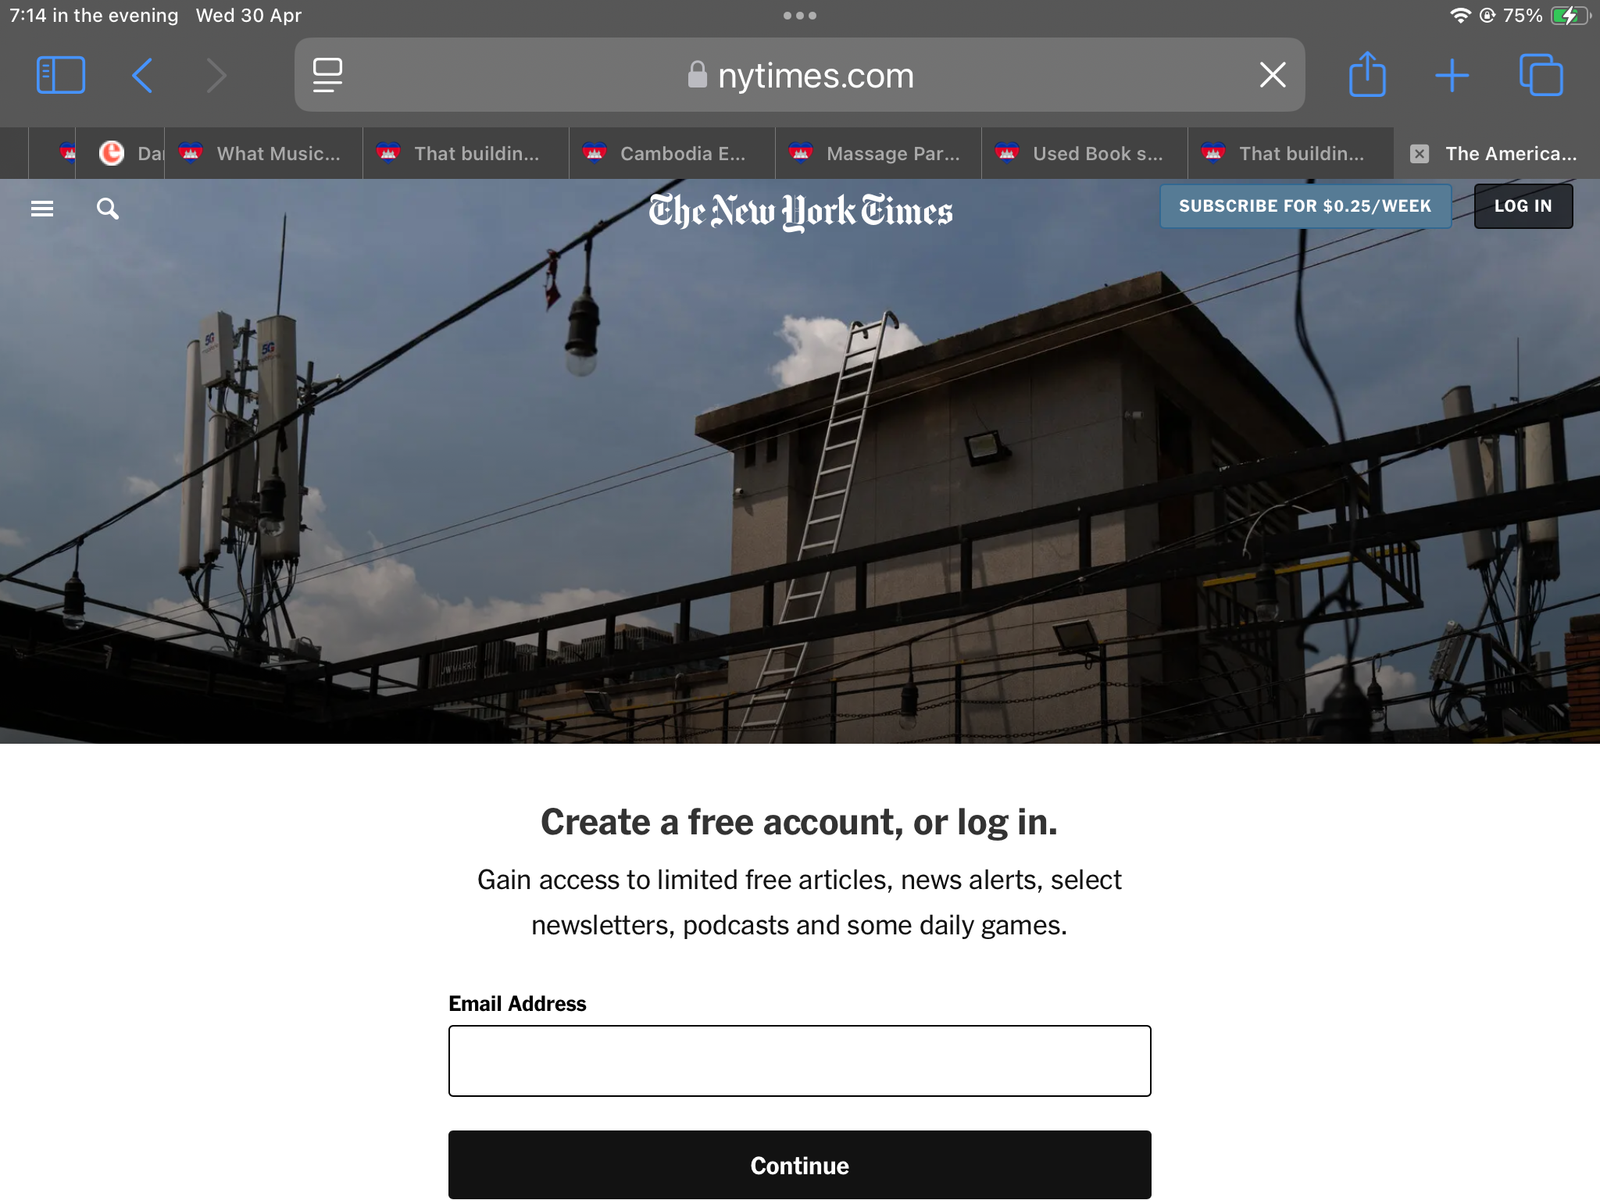Switch to the What Music... tab
1600x1200 pixels.
click(264, 153)
